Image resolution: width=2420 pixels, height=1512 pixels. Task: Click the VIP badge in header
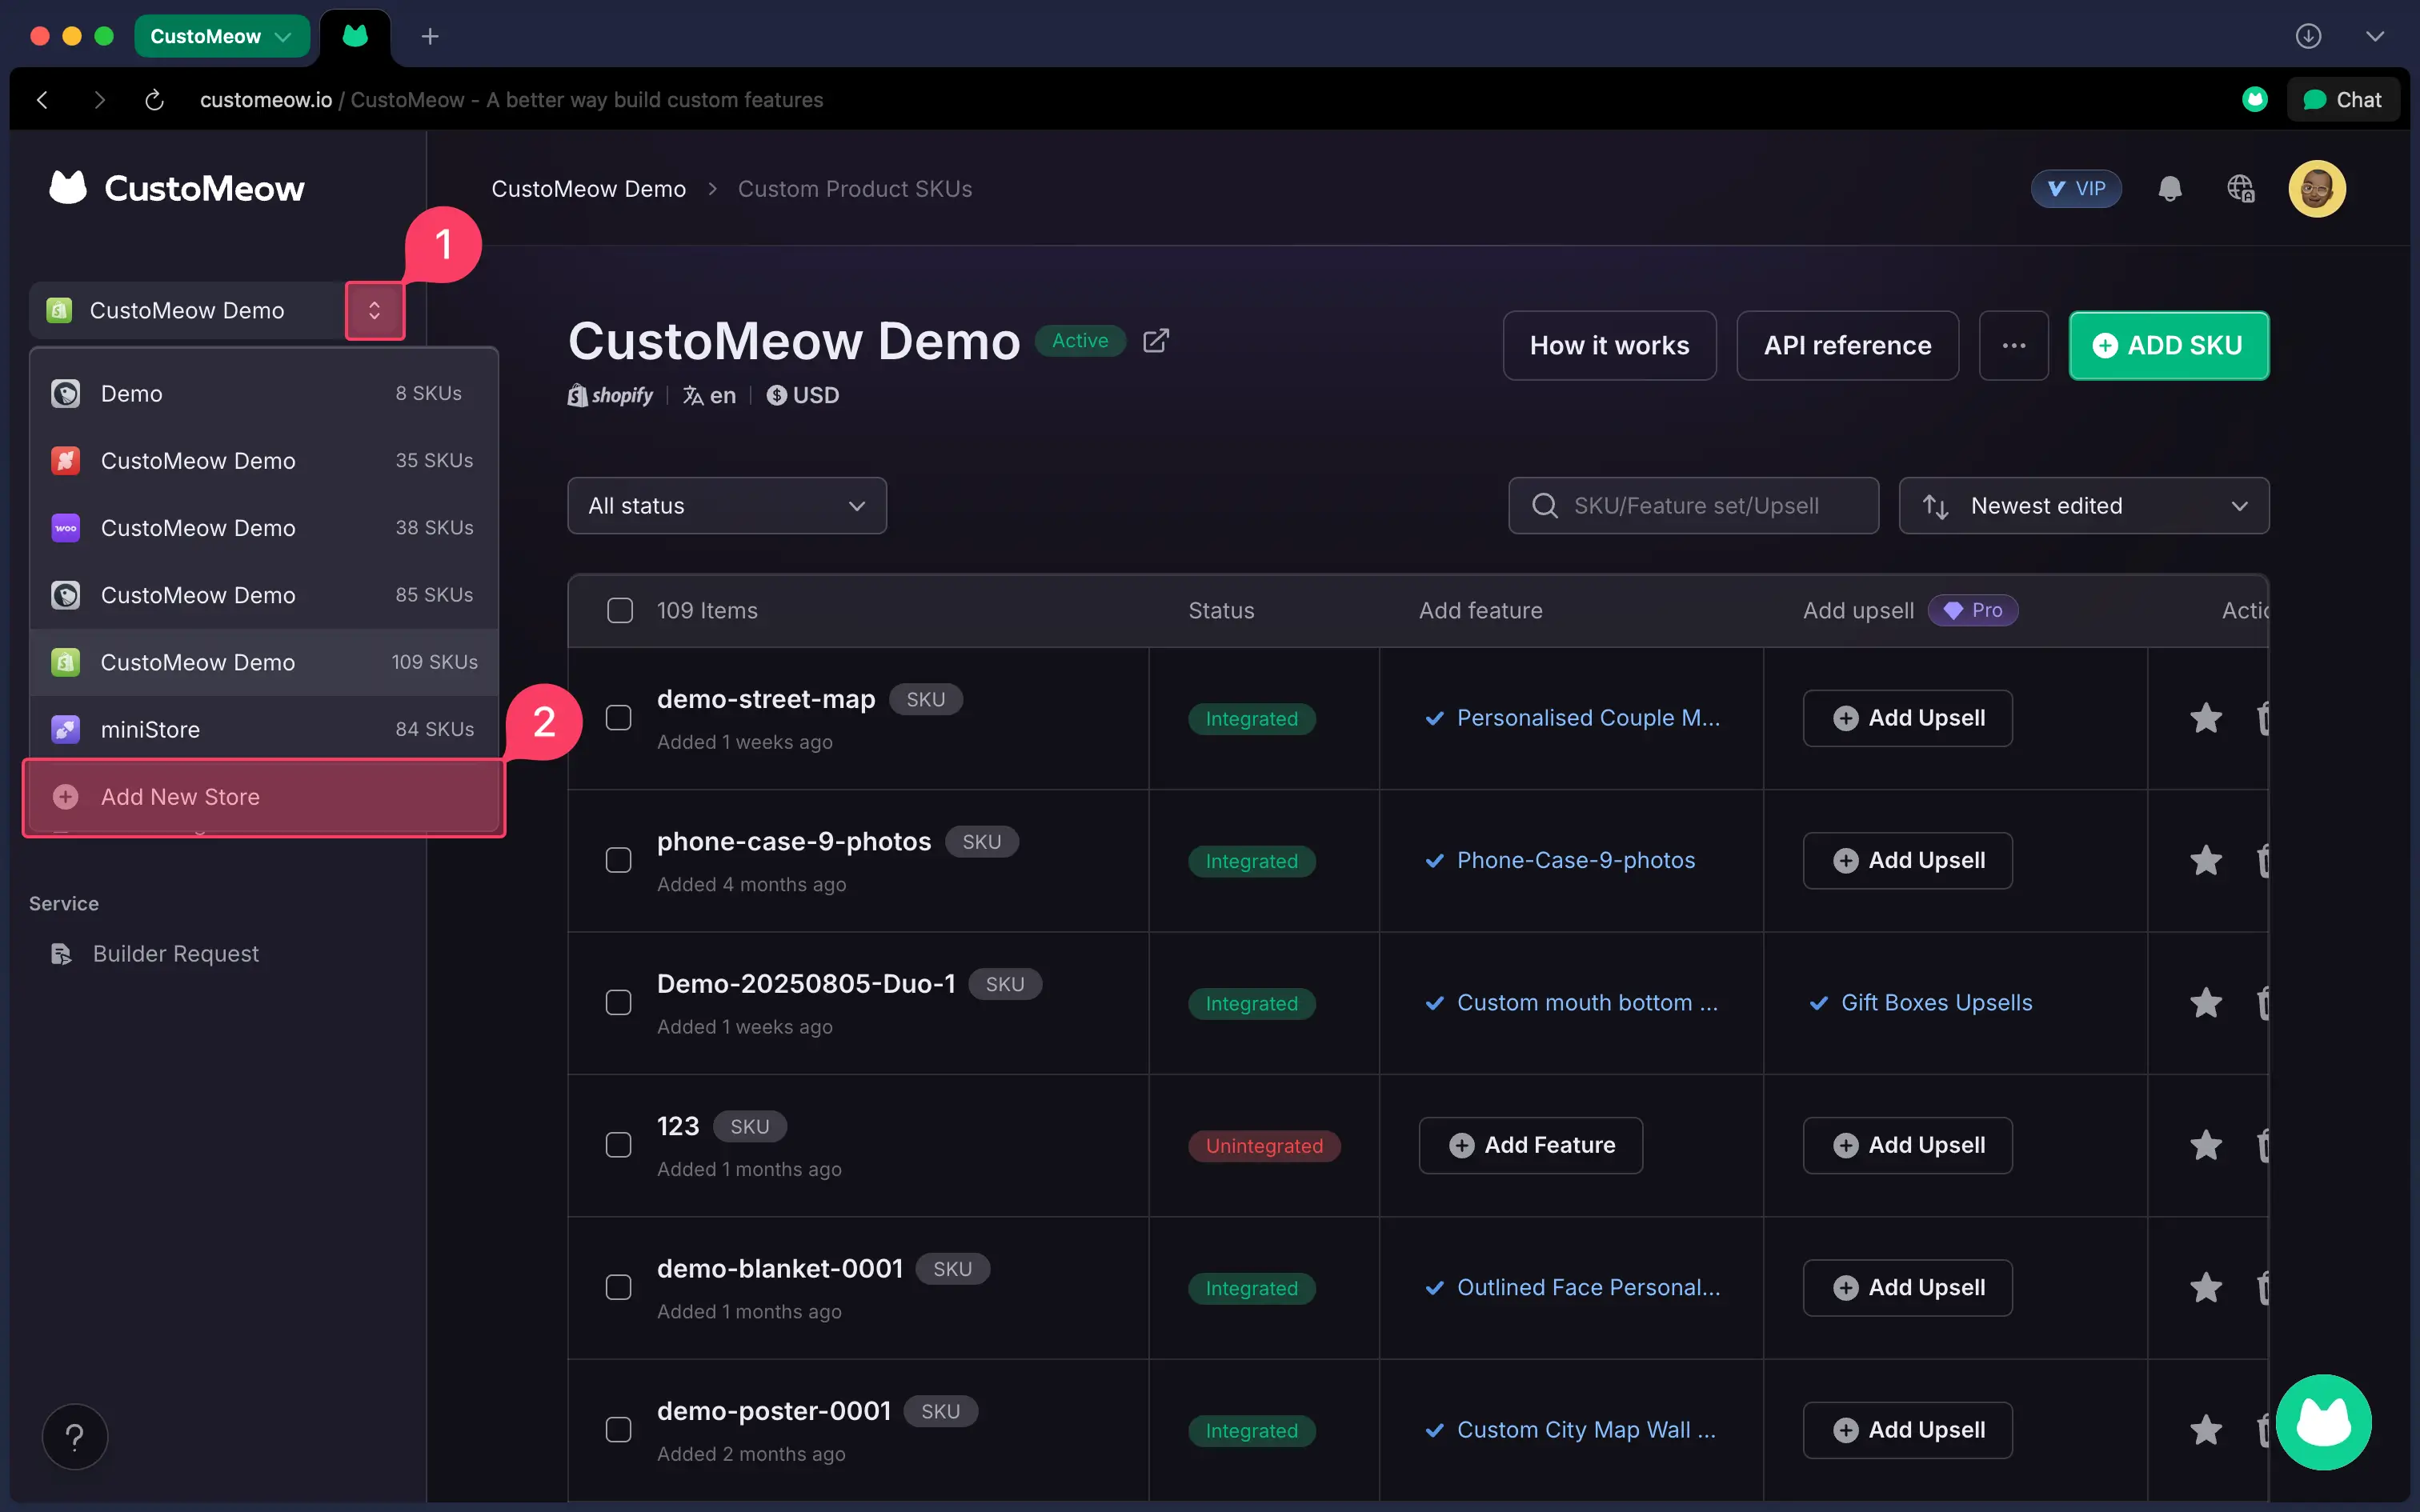point(2076,188)
